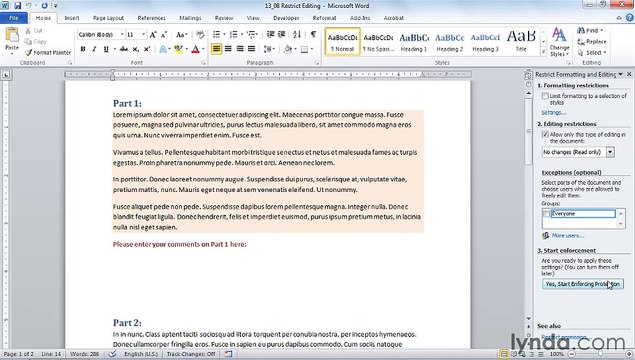
Task: Center the text alignment
Action: 228,49
